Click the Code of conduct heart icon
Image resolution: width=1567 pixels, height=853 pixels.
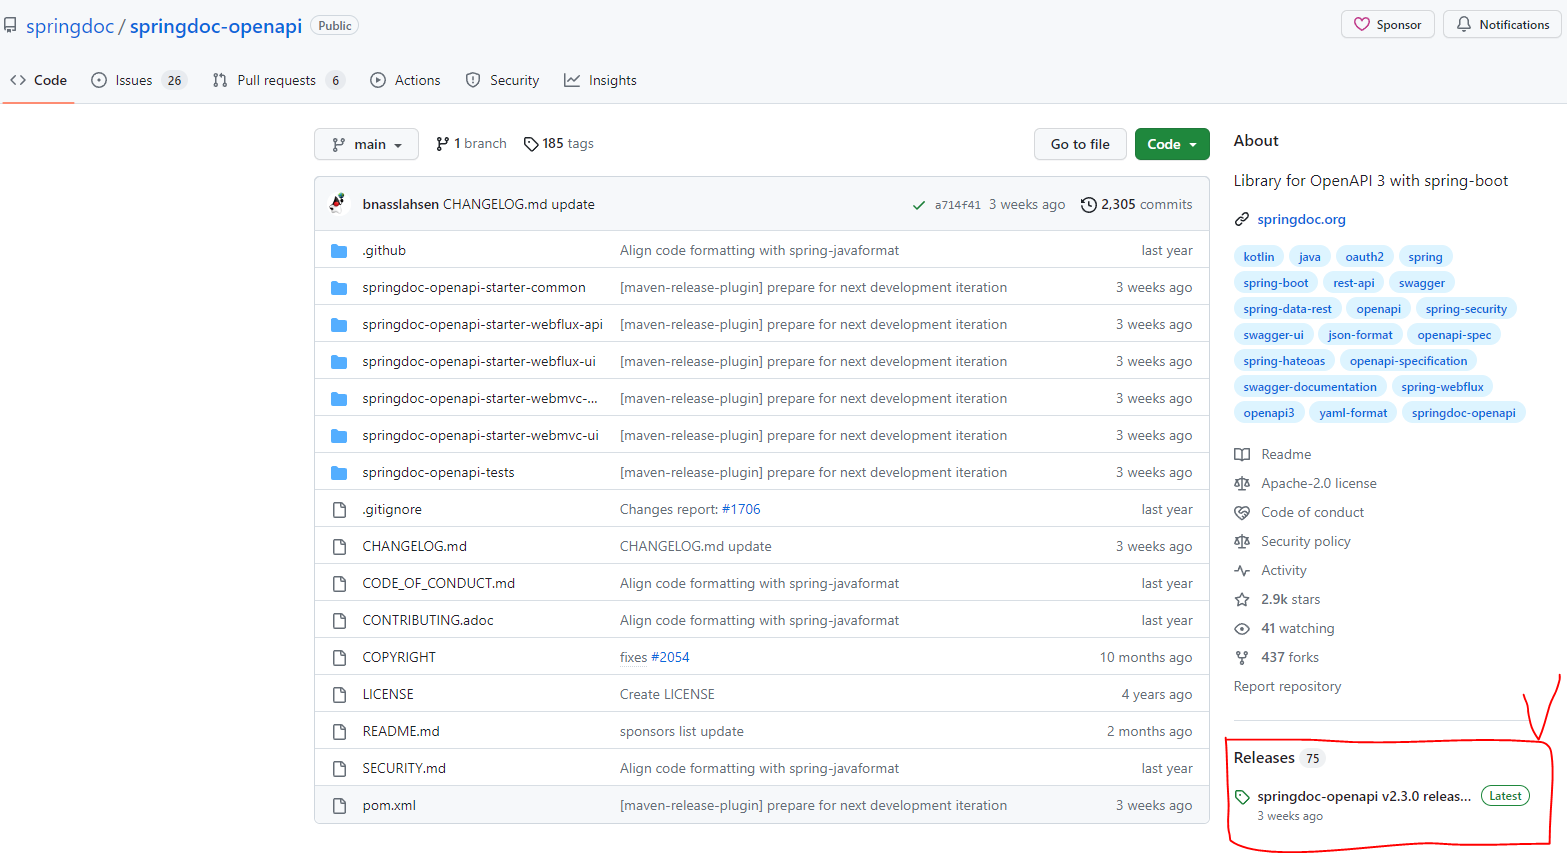[1242, 513]
